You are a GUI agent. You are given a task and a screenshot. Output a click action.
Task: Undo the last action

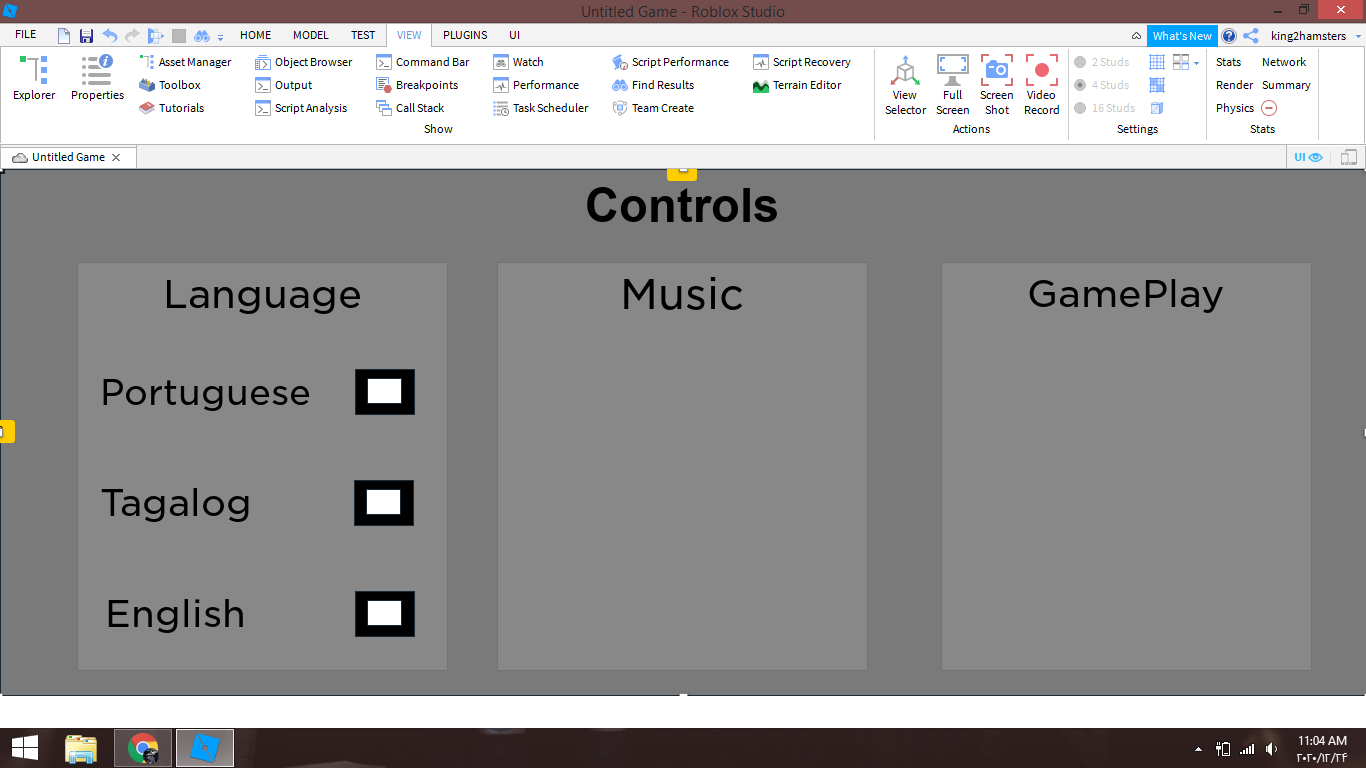pyautogui.click(x=110, y=36)
